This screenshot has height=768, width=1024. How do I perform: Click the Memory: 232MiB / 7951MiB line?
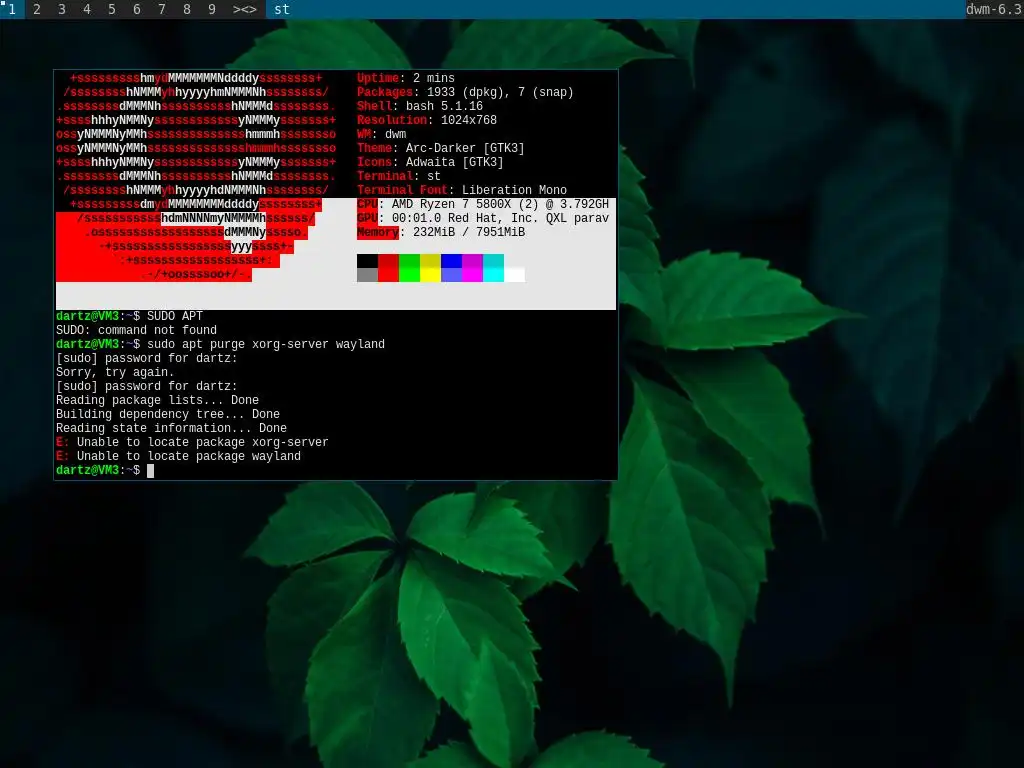441,232
